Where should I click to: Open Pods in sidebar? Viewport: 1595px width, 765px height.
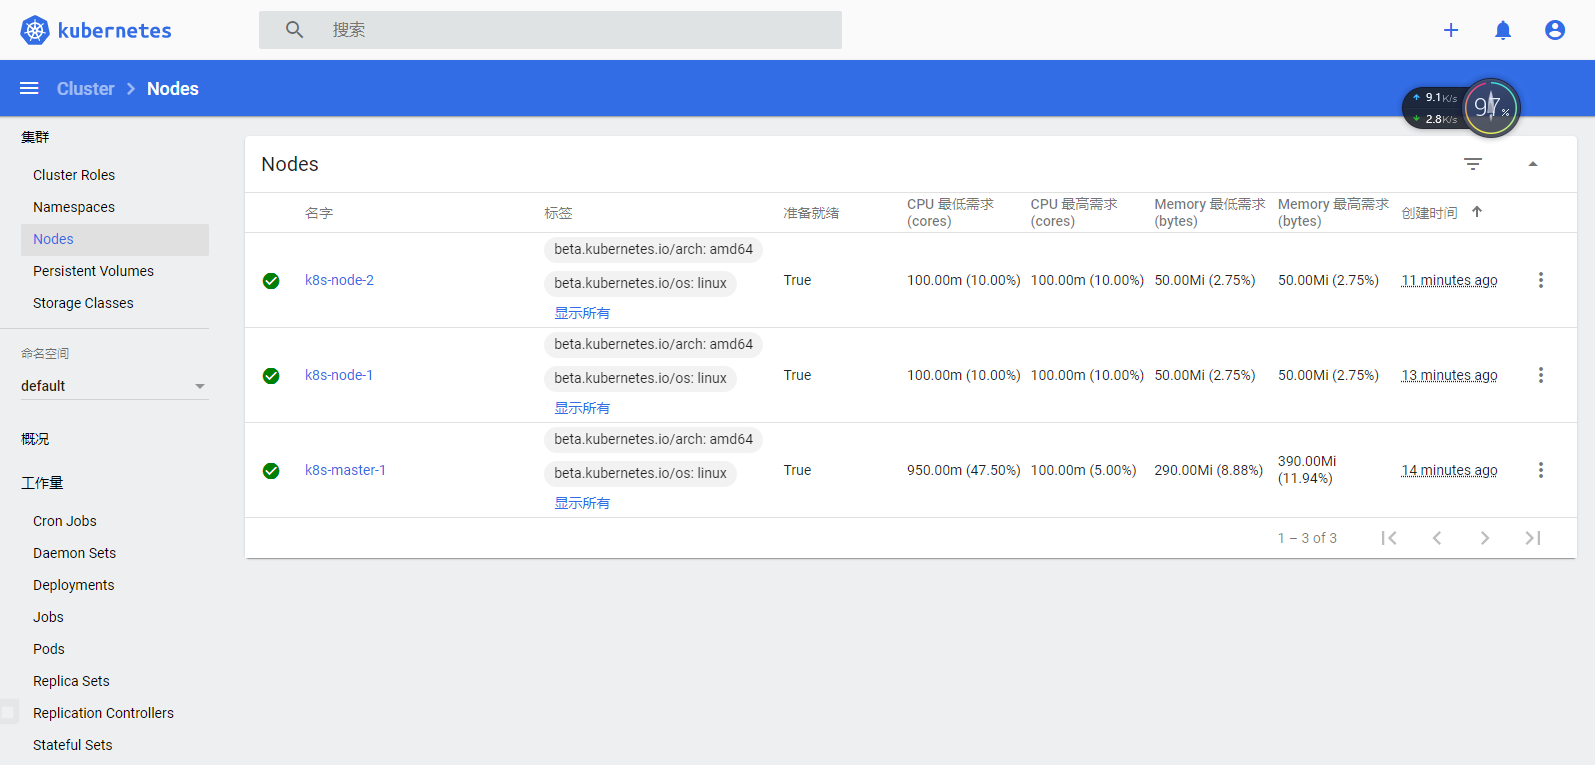pos(48,649)
